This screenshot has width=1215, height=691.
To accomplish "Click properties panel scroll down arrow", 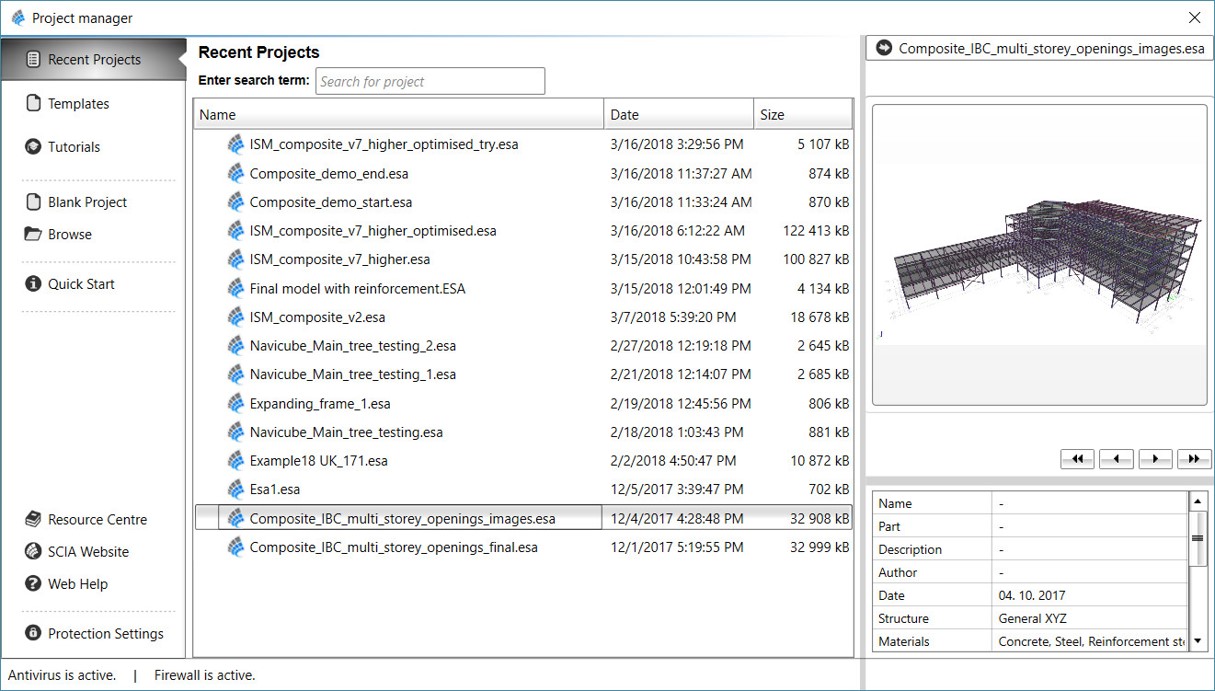I will pyautogui.click(x=1198, y=642).
